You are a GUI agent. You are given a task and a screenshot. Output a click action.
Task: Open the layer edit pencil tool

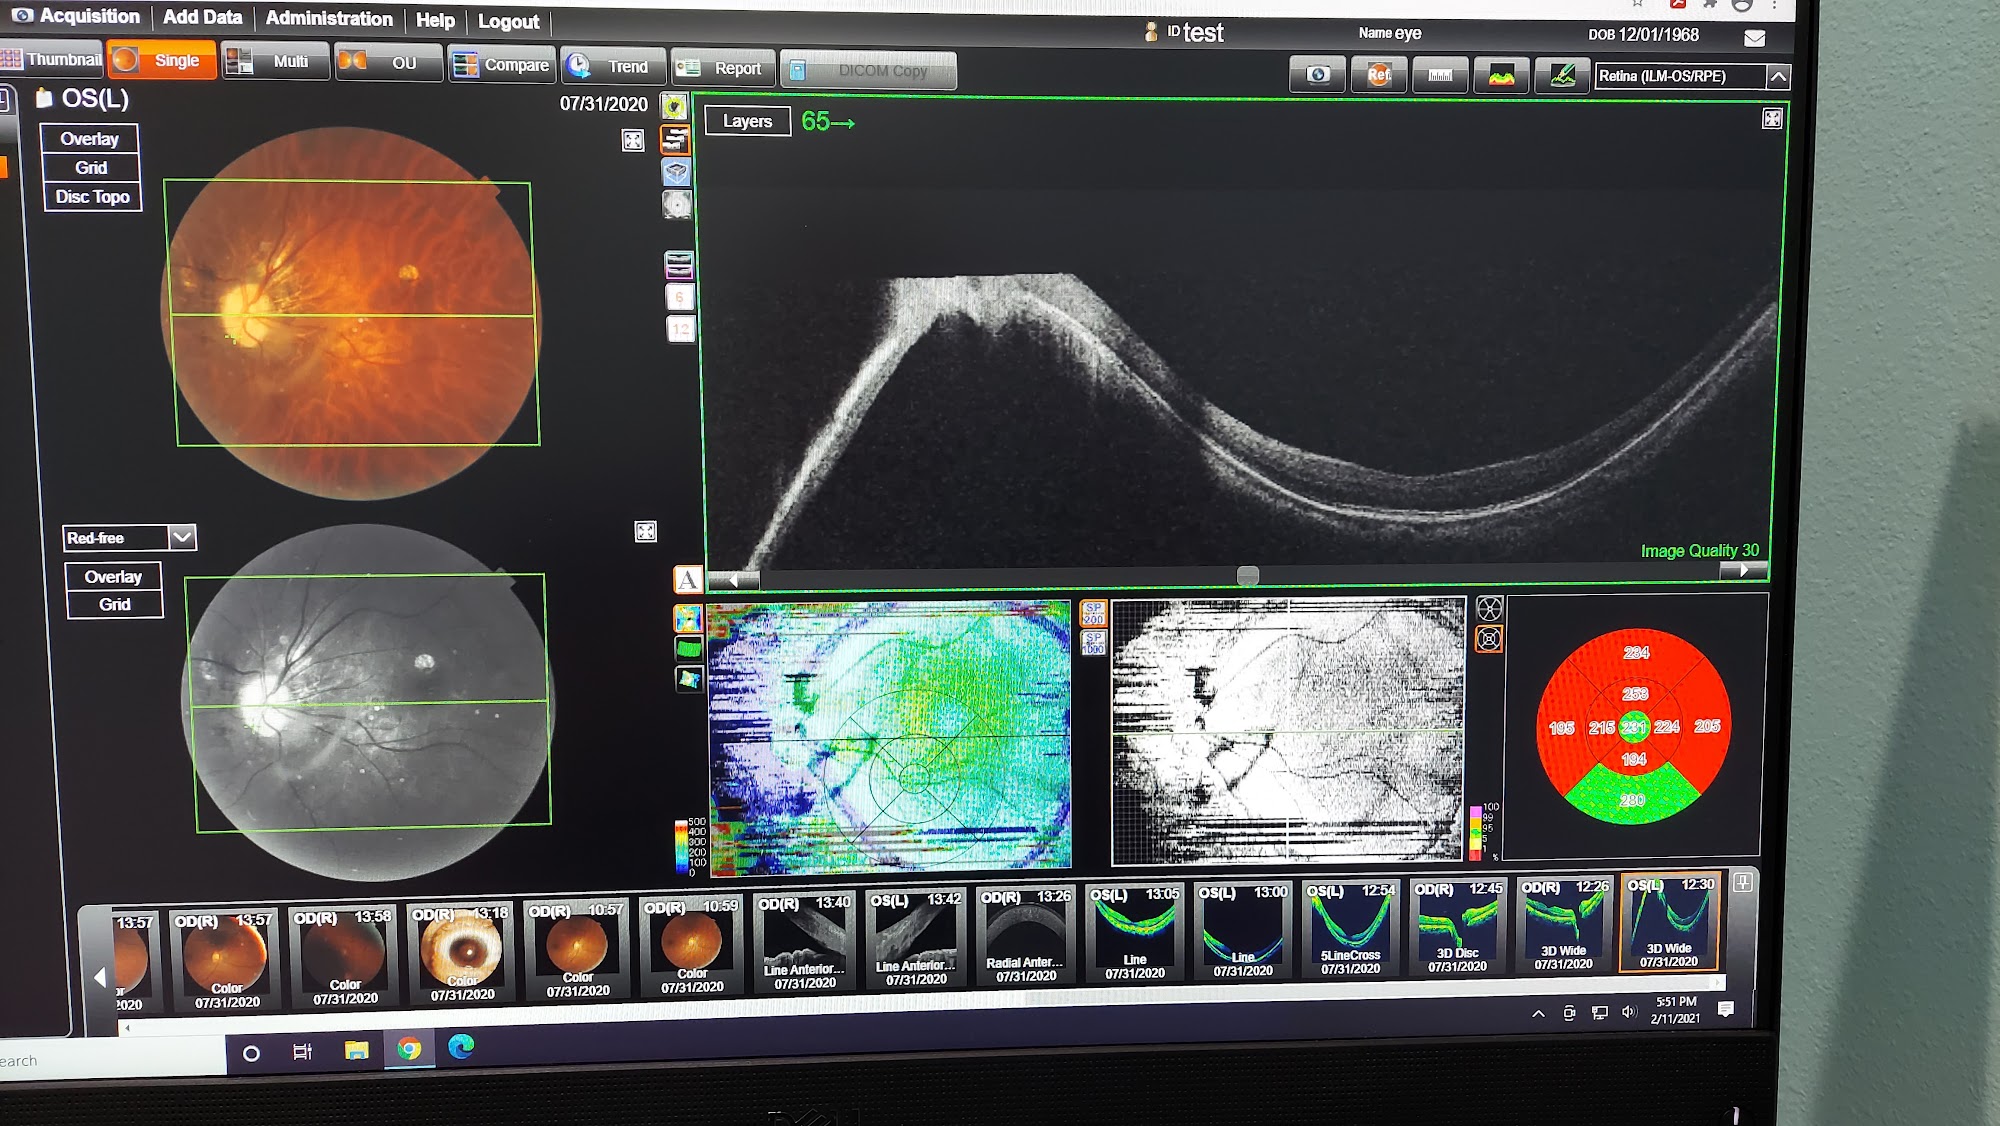(x=1561, y=76)
